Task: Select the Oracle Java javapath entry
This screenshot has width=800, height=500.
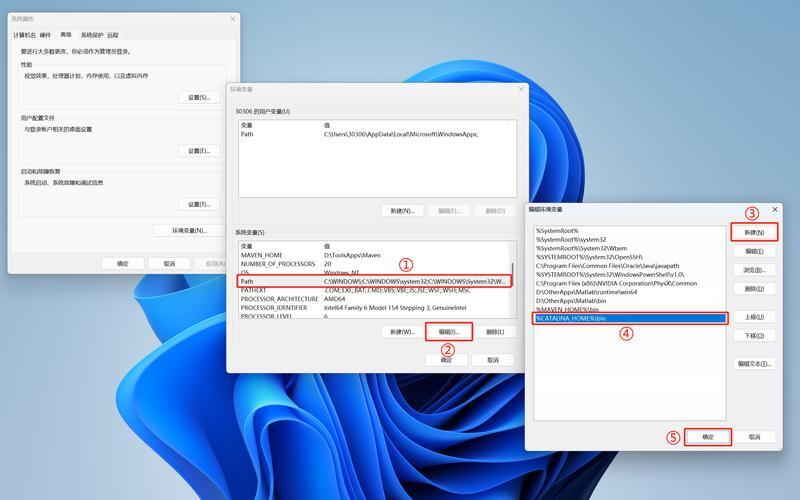Action: [x=630, y=266]
